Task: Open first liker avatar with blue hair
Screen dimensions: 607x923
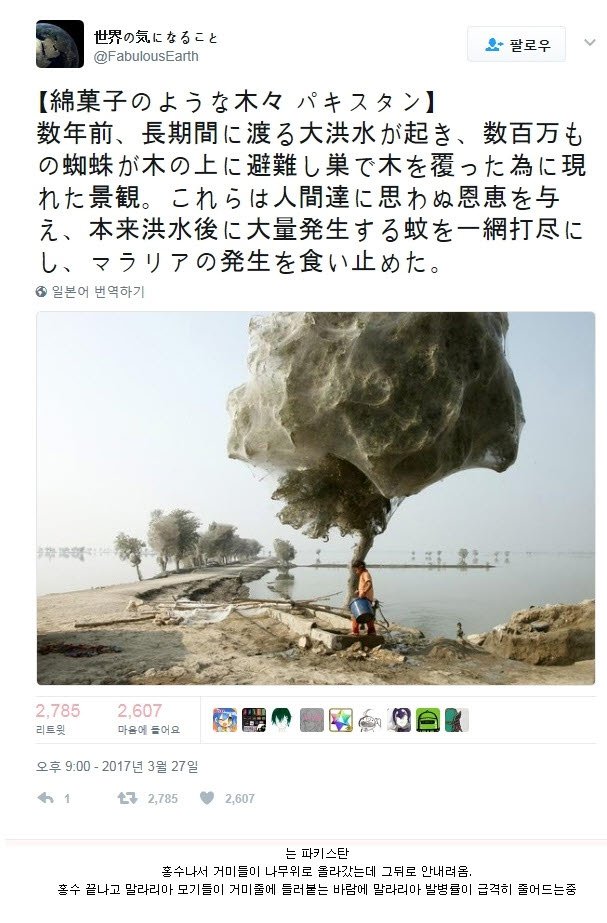Action: 225,720
